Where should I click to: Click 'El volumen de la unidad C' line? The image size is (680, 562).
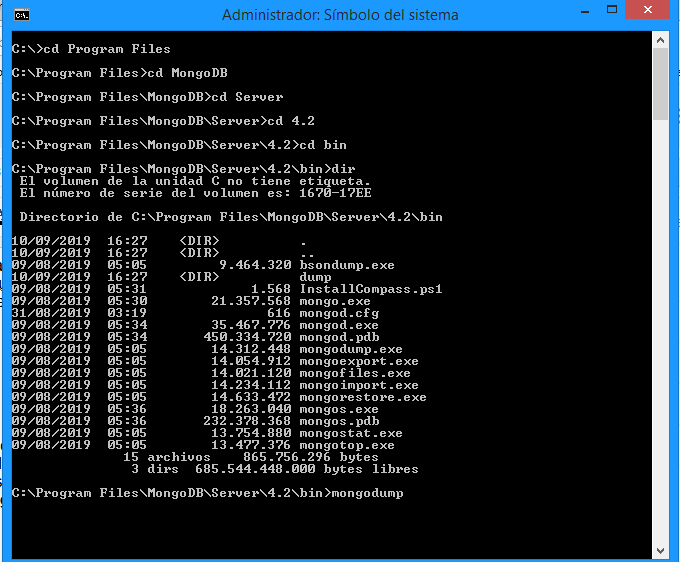coord(195,181)
